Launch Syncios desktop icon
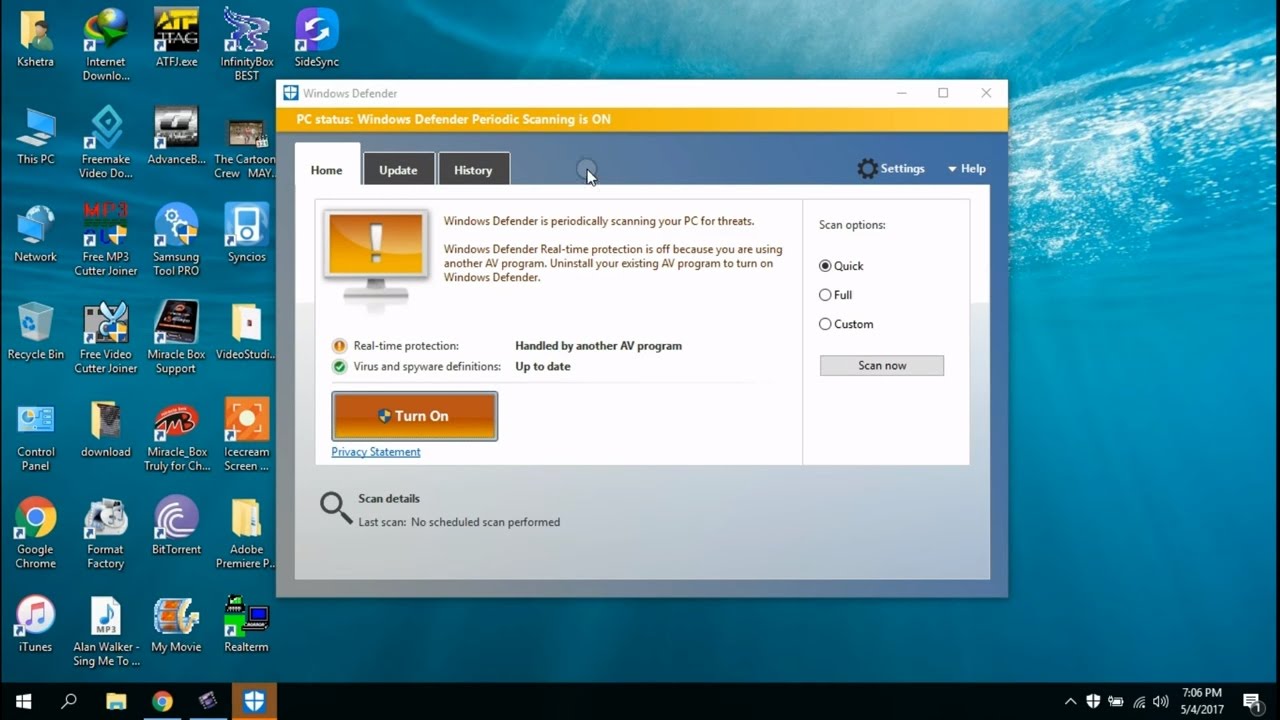Screen dimensions: 1280x720 coord(246,233)
